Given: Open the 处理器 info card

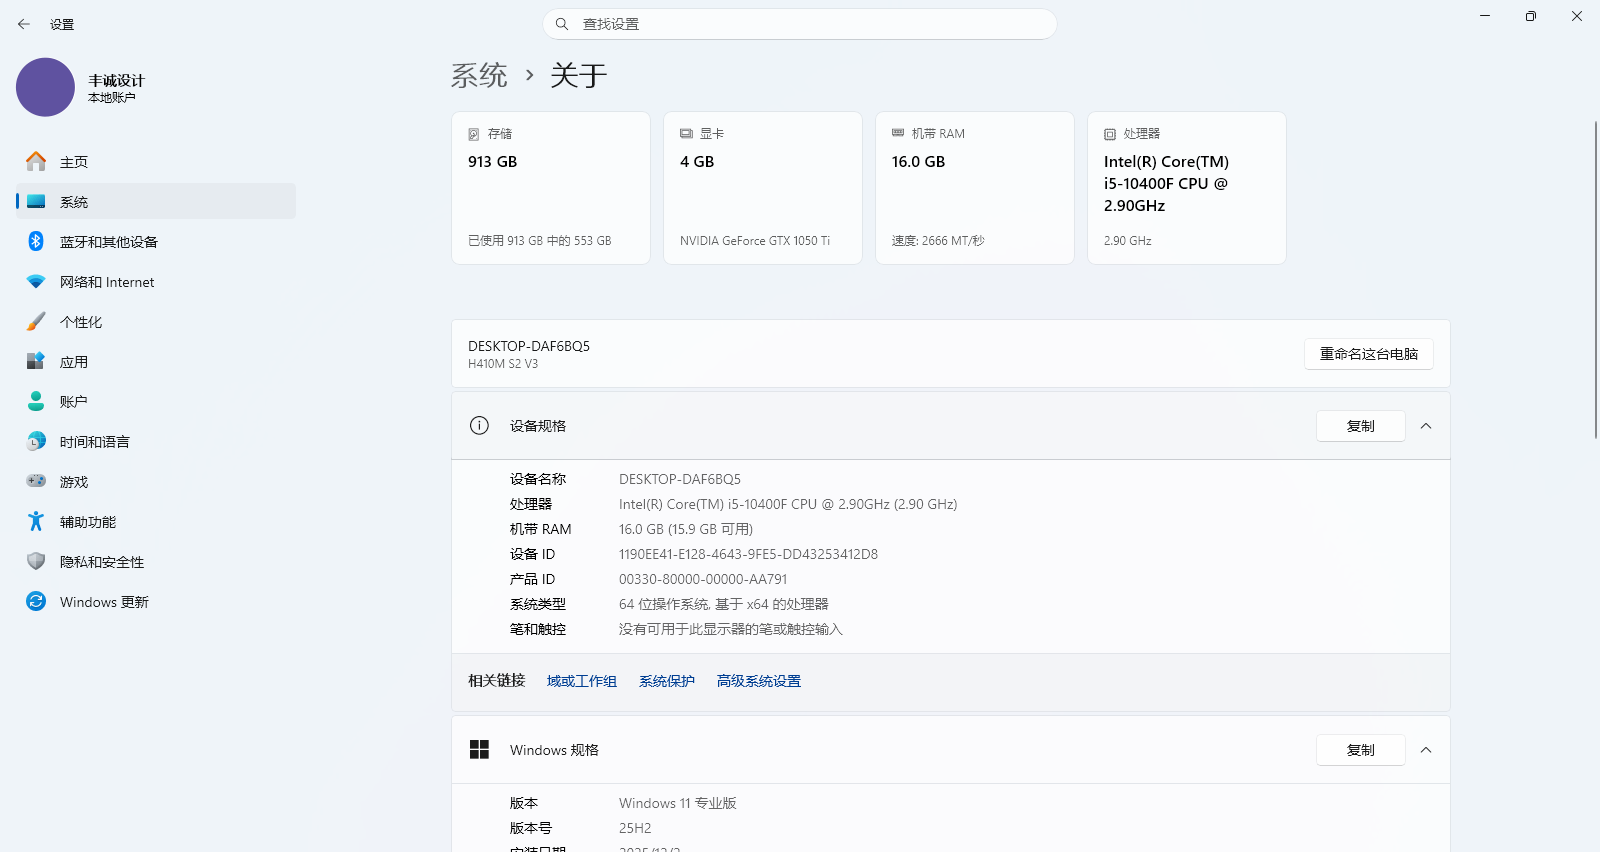Looking at the screenshot, I should coord(1187,188).
